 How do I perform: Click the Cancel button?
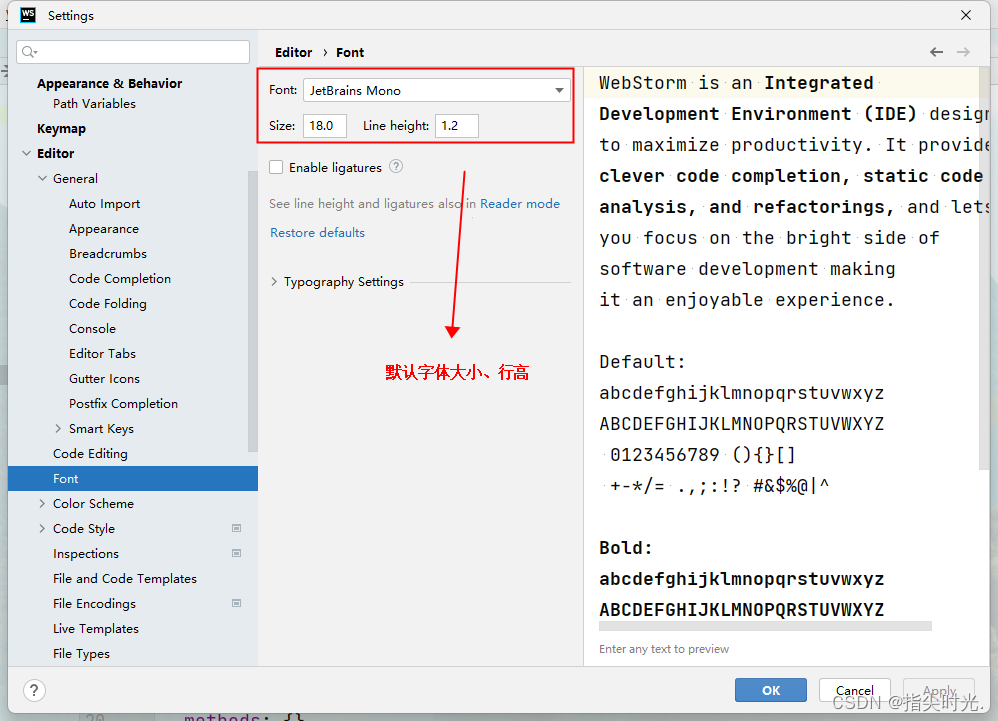tap(854, 690)
